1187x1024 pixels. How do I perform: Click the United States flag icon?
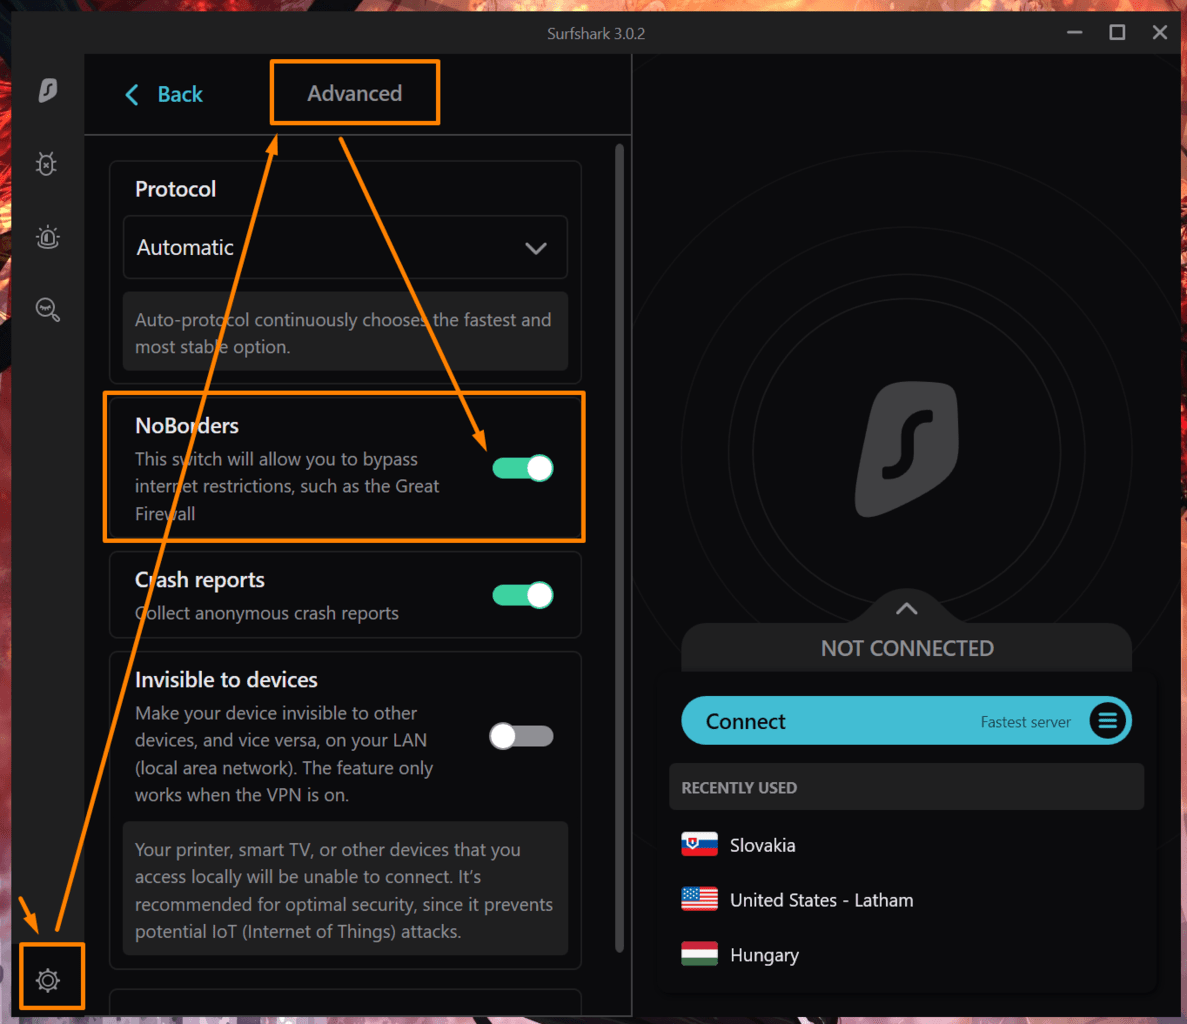(699, 899)
